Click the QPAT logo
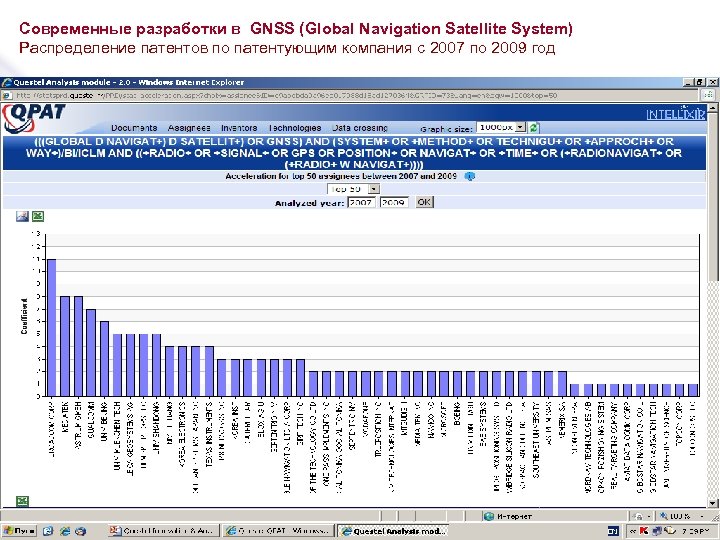 coord(33,118)
